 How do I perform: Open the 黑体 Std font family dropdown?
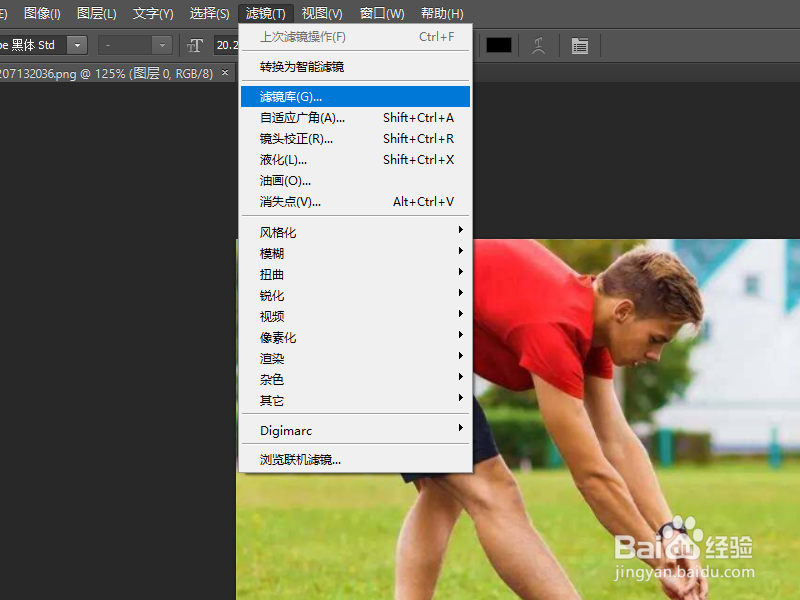click(x=77, y=45)
